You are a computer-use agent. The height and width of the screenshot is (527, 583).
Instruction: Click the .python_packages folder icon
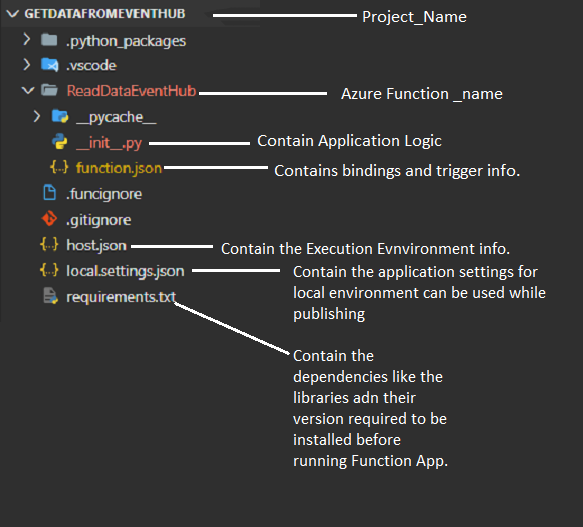click(49, 39)
